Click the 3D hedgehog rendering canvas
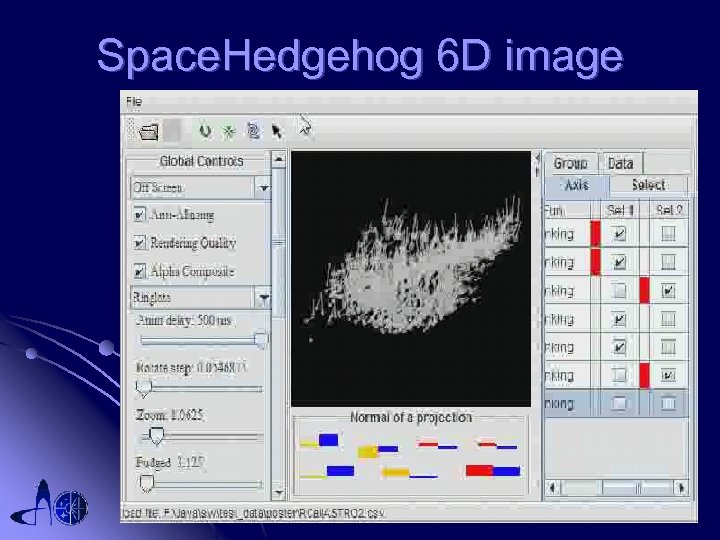This screenshot has height=540, width=720. click(x=411, y=279)
